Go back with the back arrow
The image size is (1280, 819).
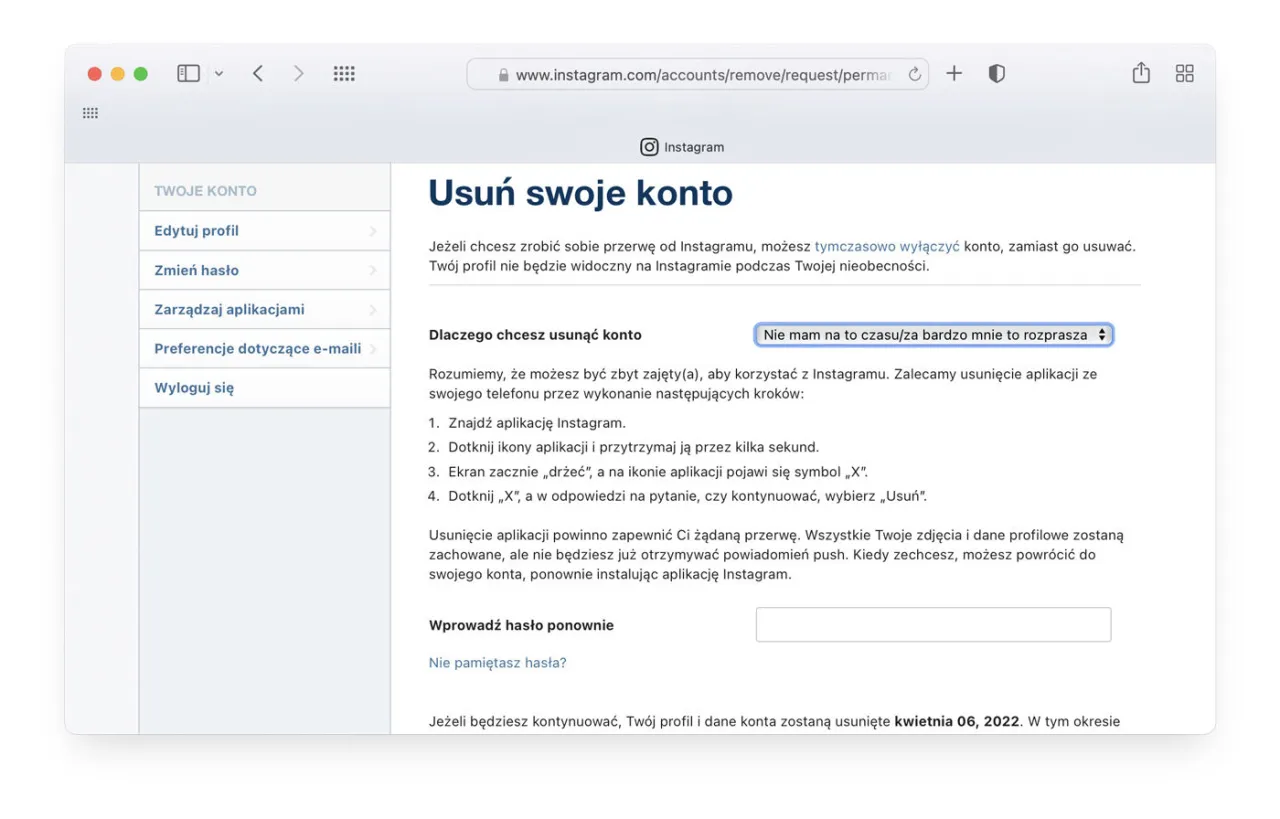pos(258,74)
